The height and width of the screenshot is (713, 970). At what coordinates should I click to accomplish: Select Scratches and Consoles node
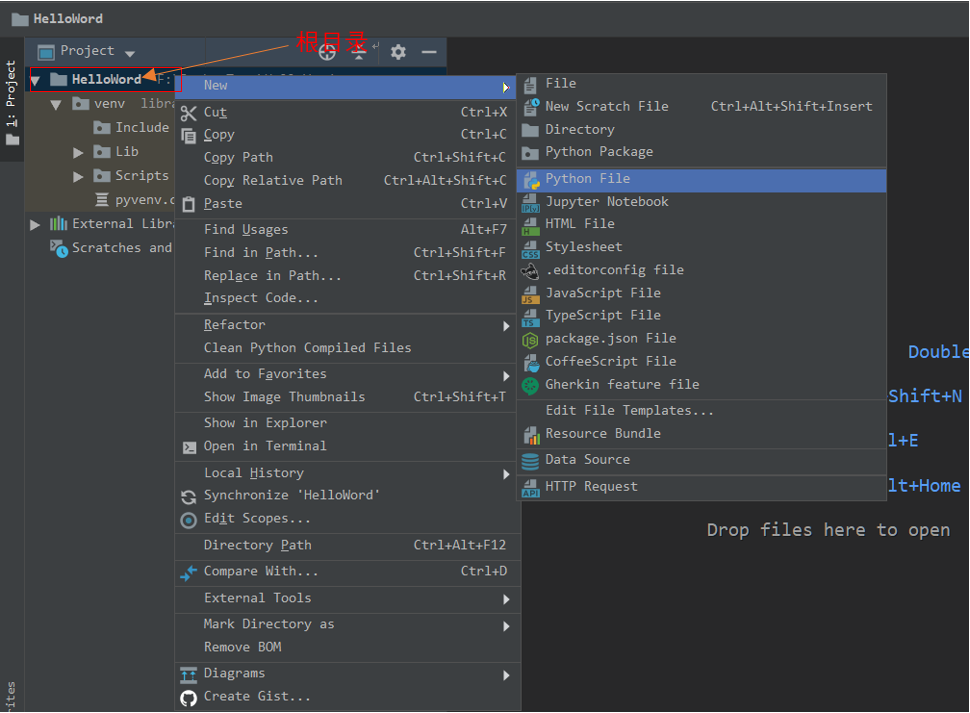point(112,249)
